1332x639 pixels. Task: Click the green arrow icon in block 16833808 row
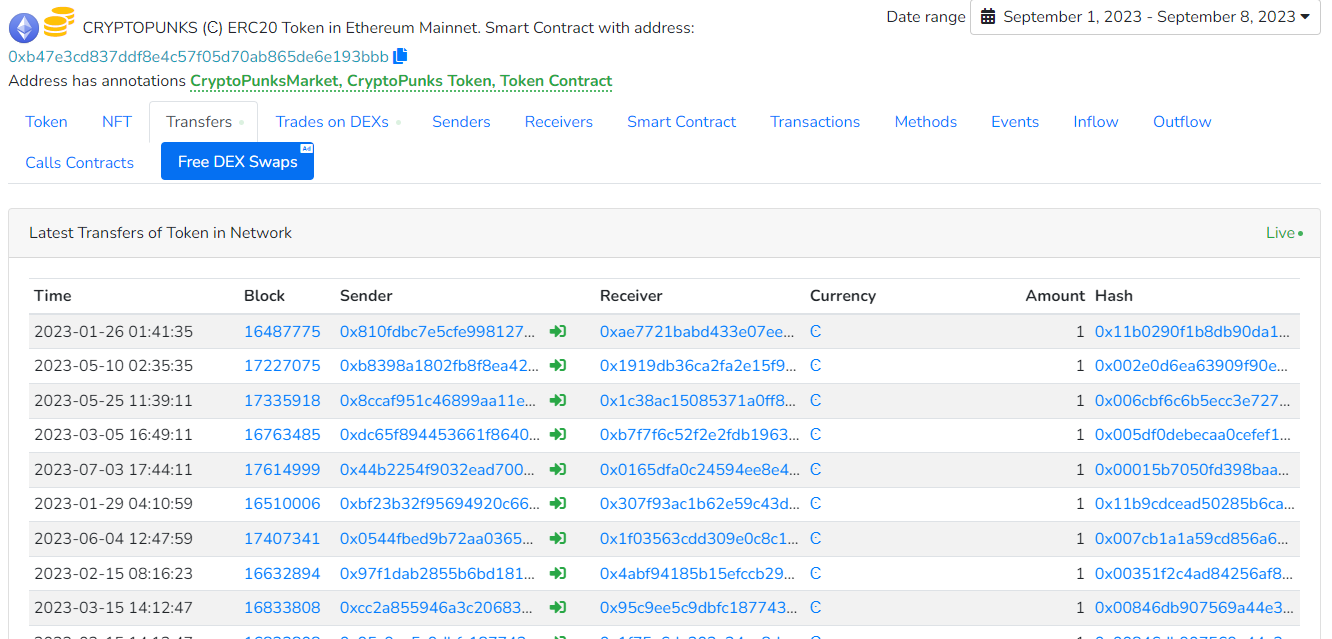[x=558, y=608]
